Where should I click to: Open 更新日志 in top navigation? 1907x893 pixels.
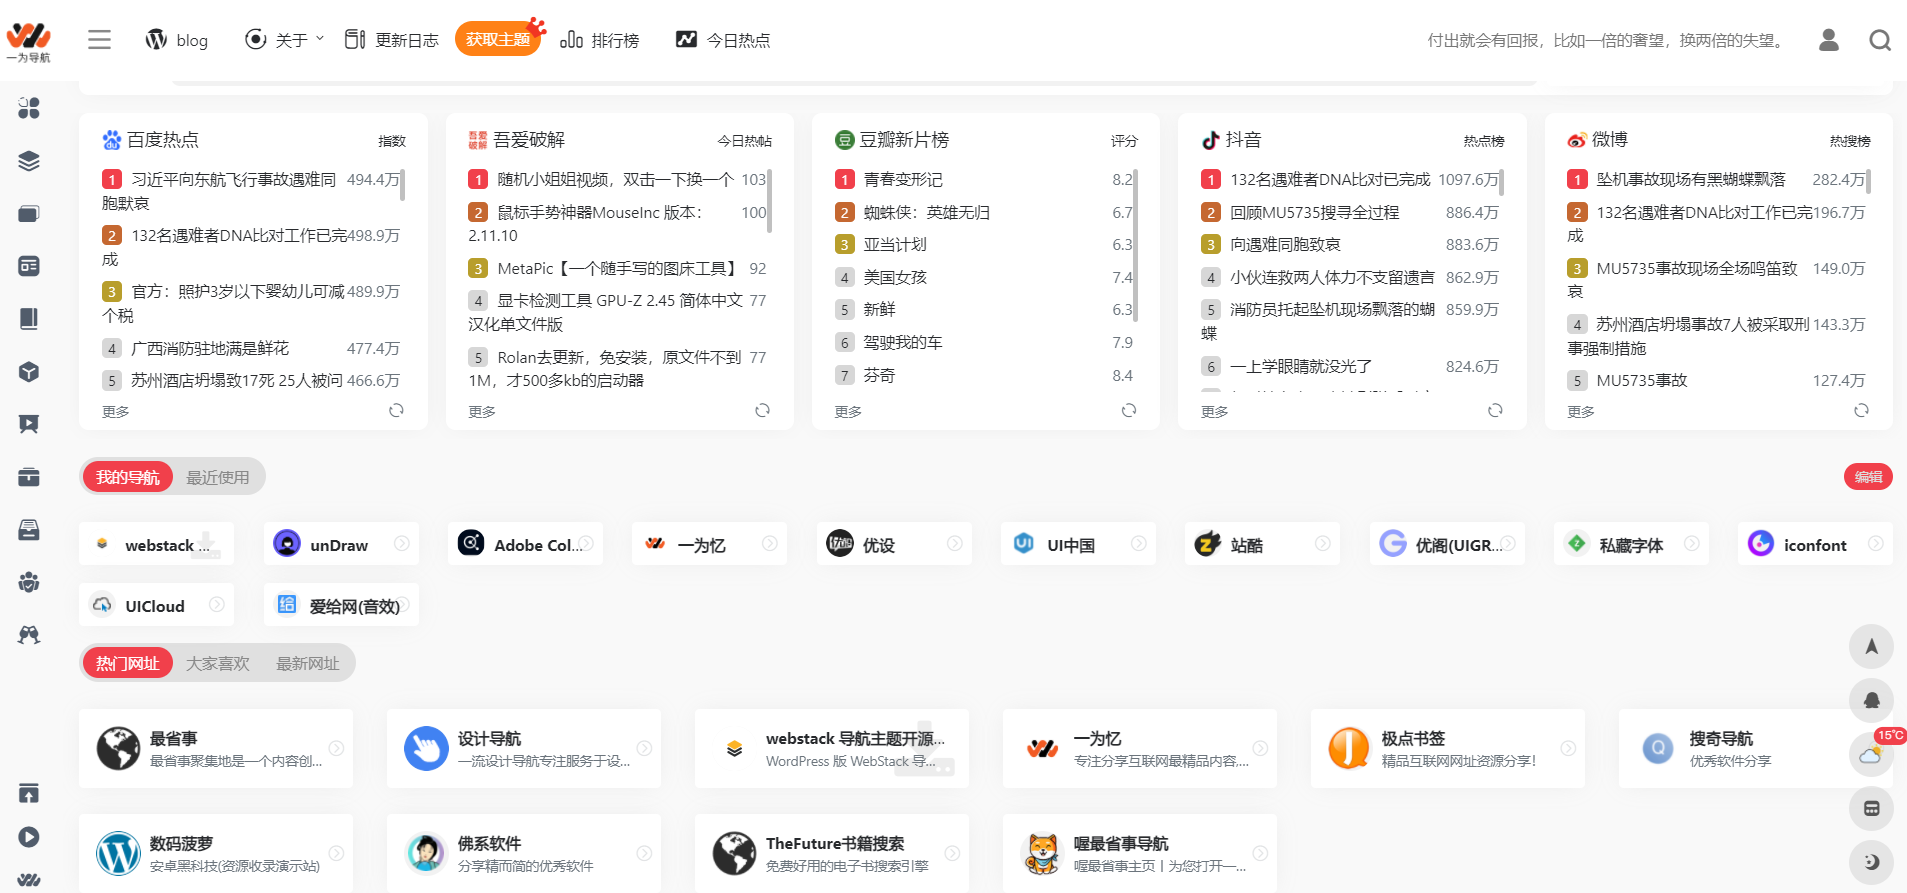click(392, 40)
